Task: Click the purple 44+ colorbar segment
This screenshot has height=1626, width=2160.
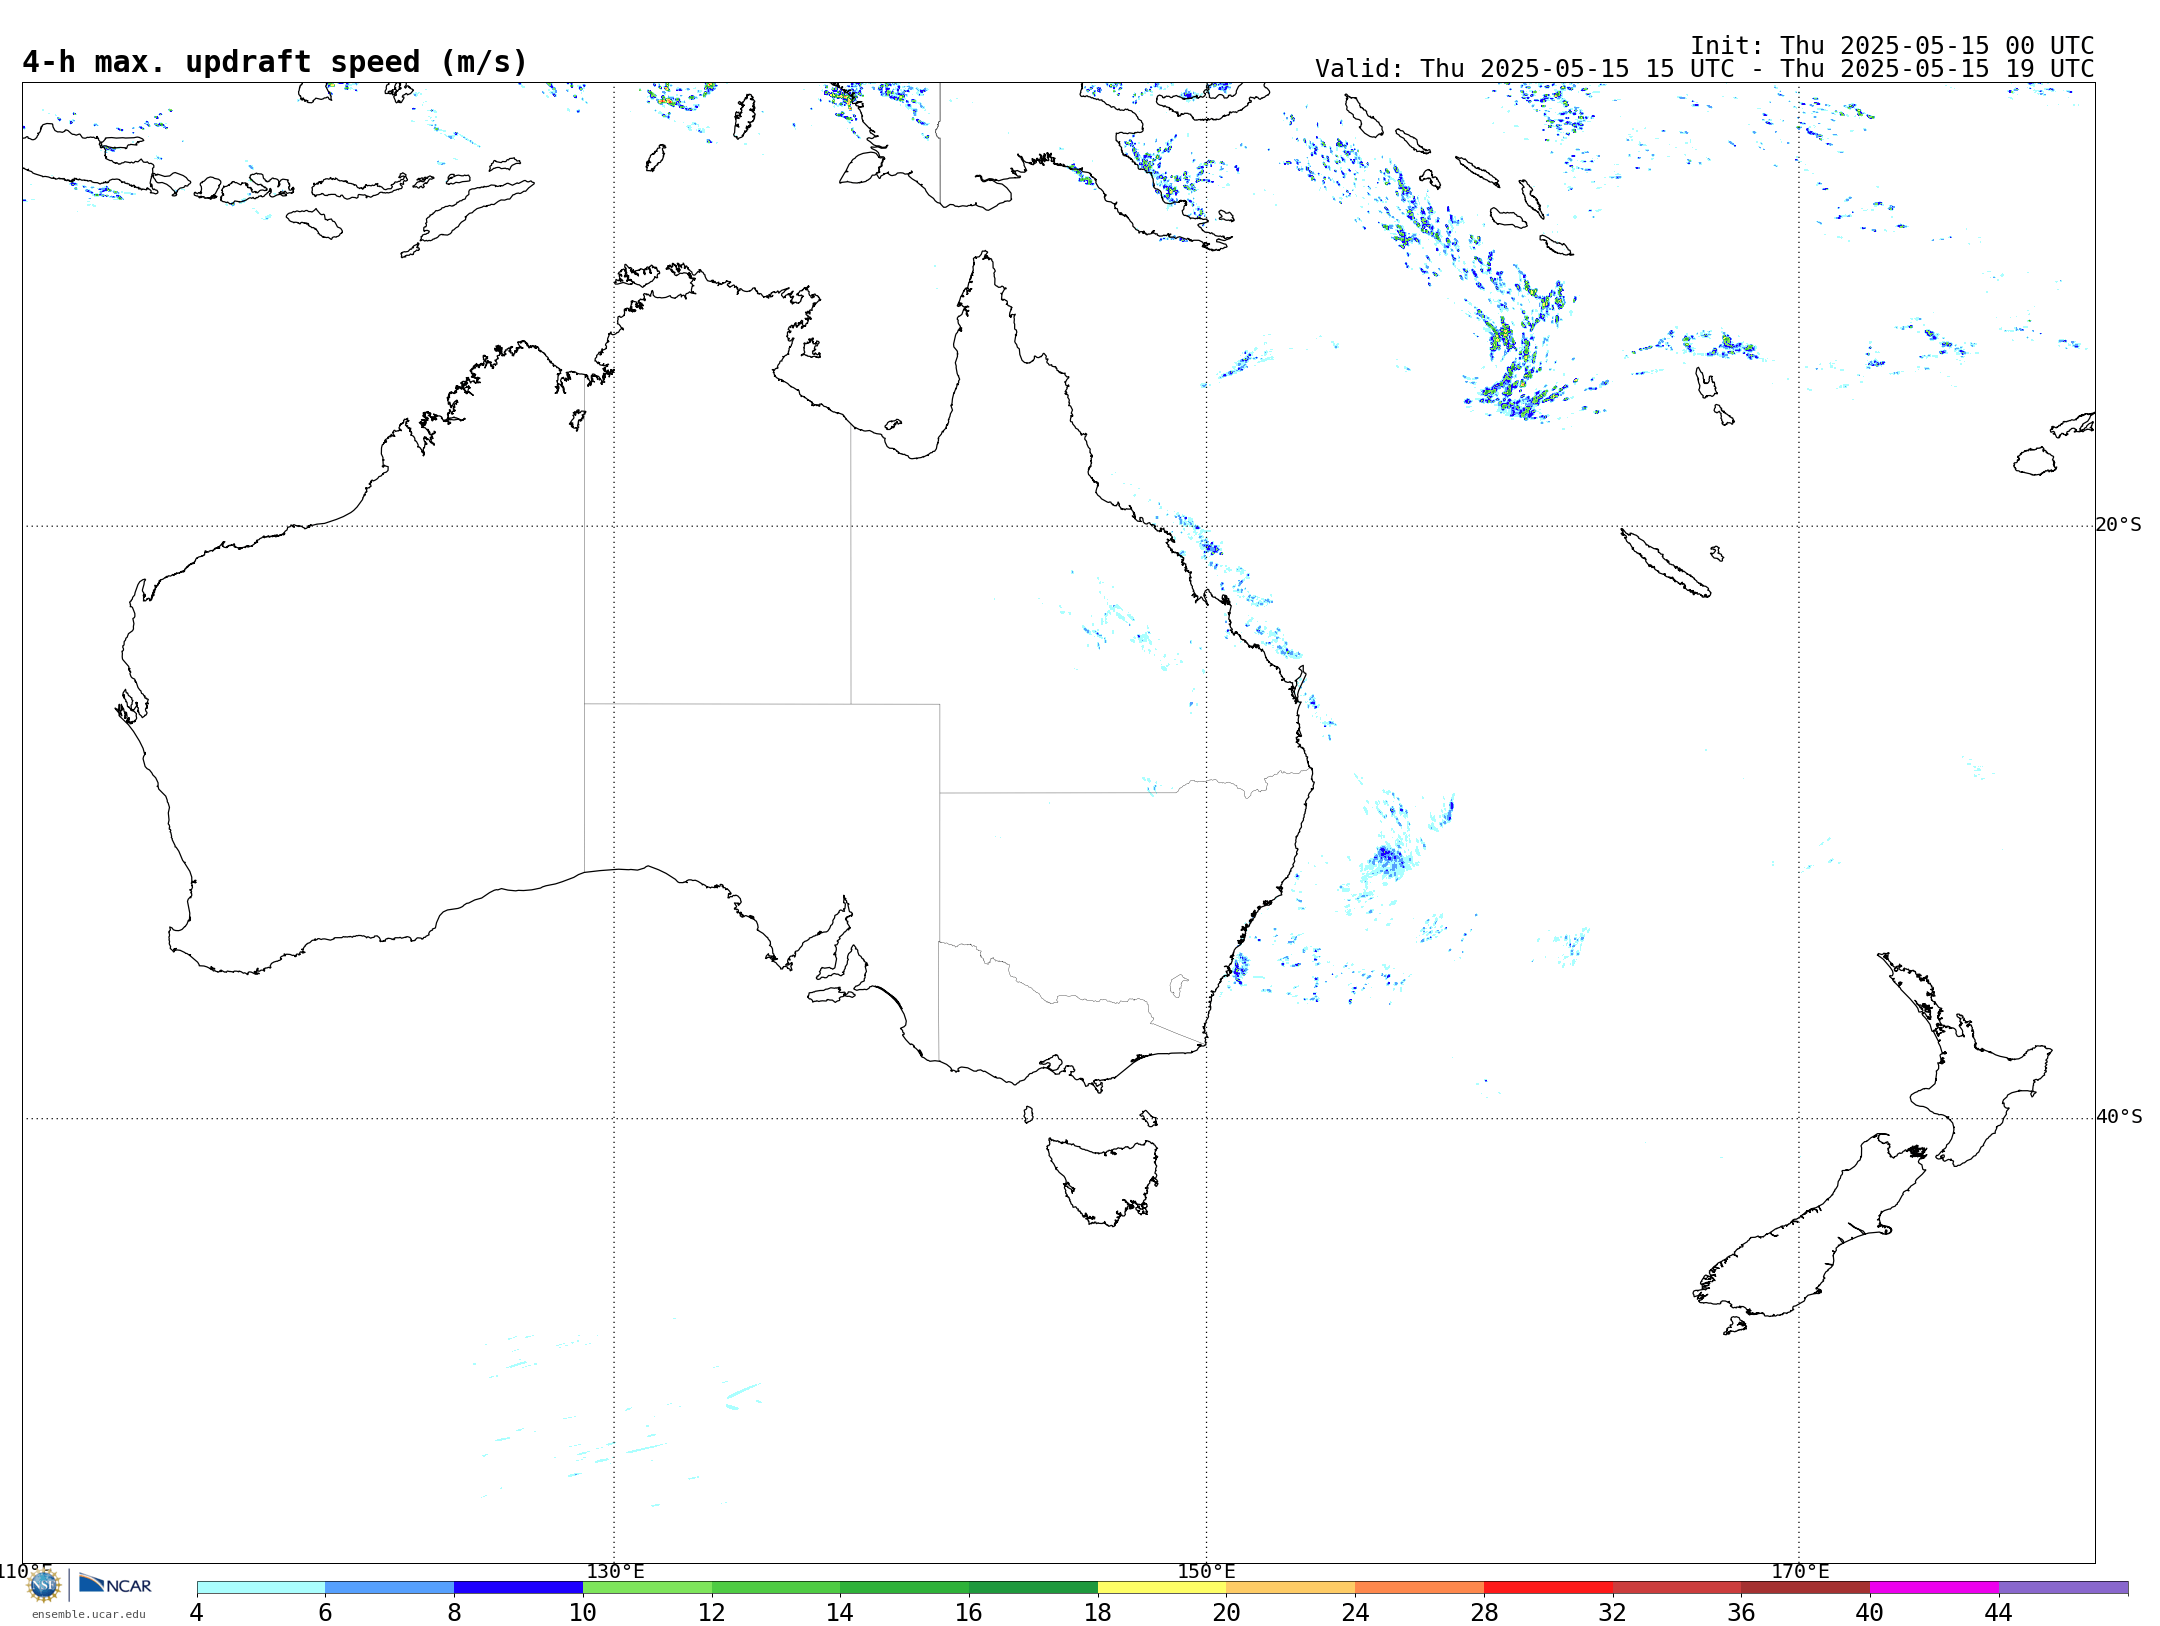Action: 2063,1588
